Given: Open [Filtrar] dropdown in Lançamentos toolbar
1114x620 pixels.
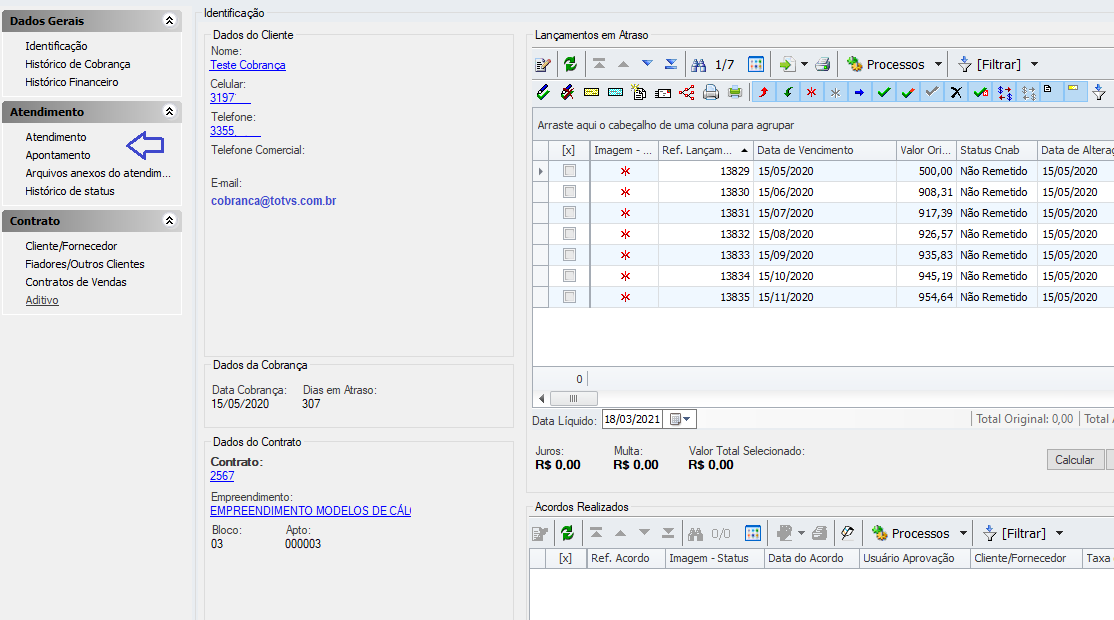Looking at the screenshot, I should tap(998, 65).
